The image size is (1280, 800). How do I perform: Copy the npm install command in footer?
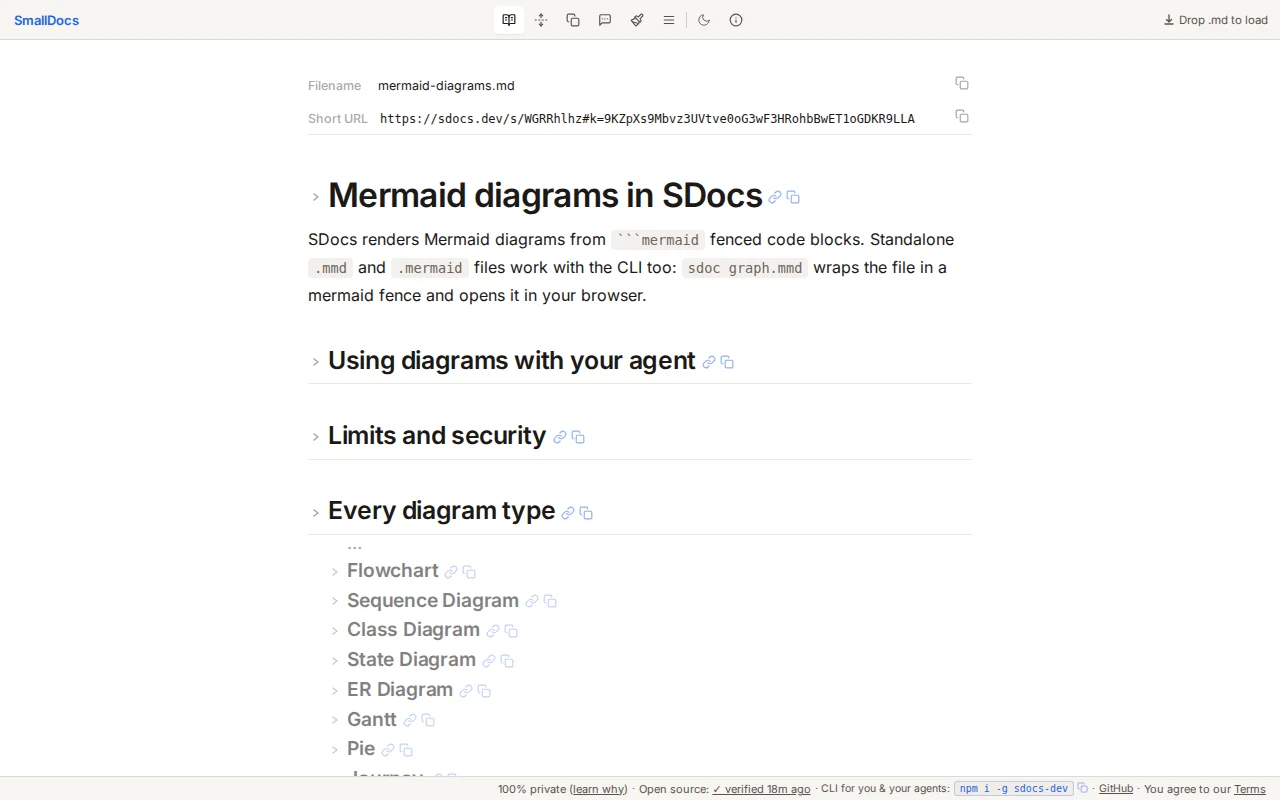pos(1082,789)
